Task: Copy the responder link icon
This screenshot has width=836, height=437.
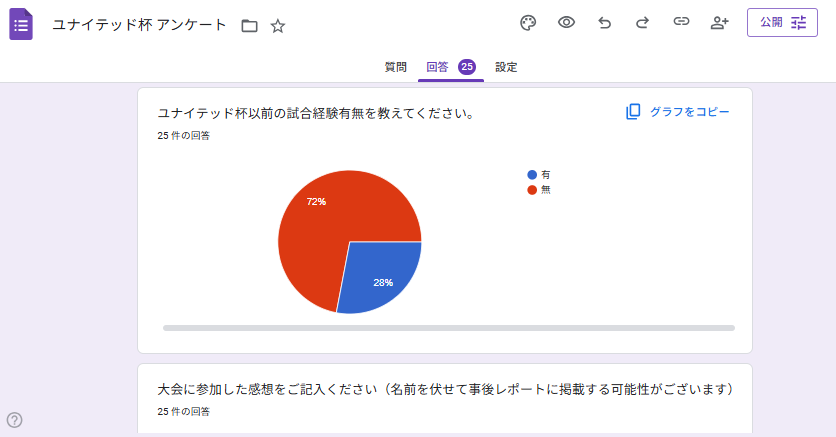Action: [681, 22]
